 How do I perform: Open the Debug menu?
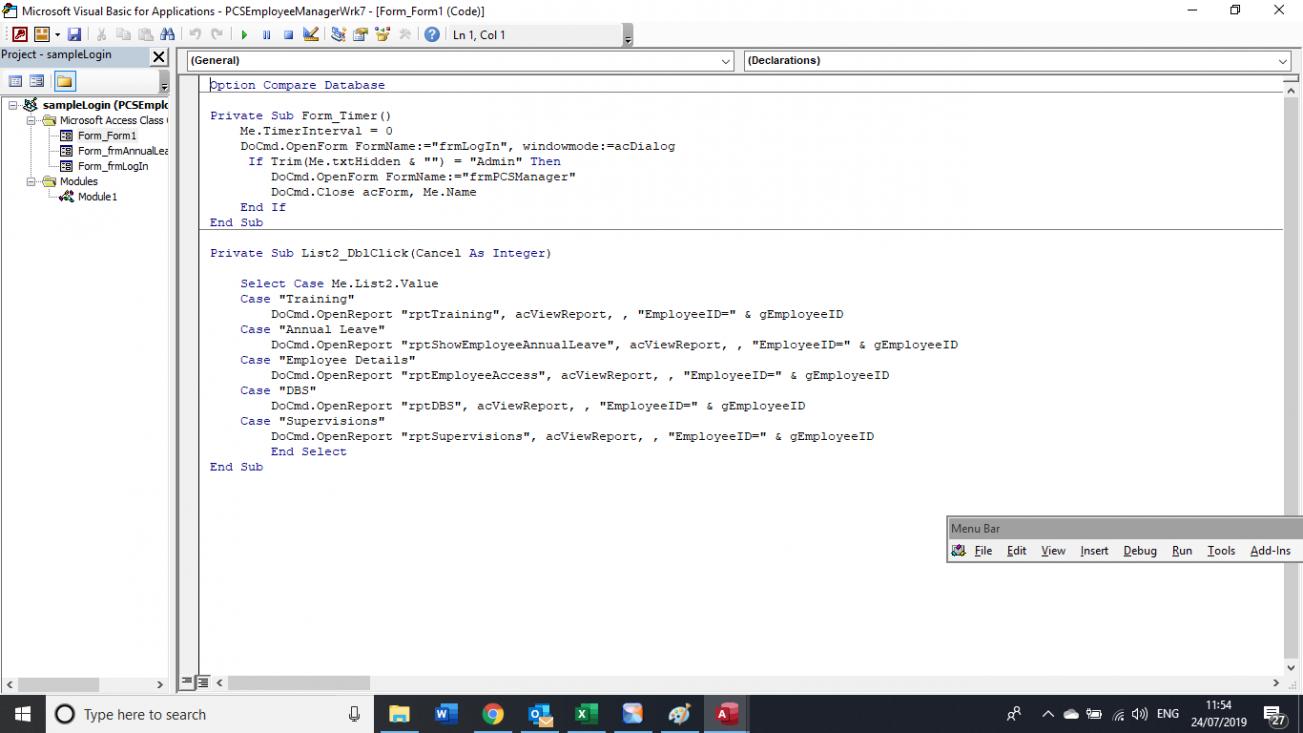coord(1140,551)
